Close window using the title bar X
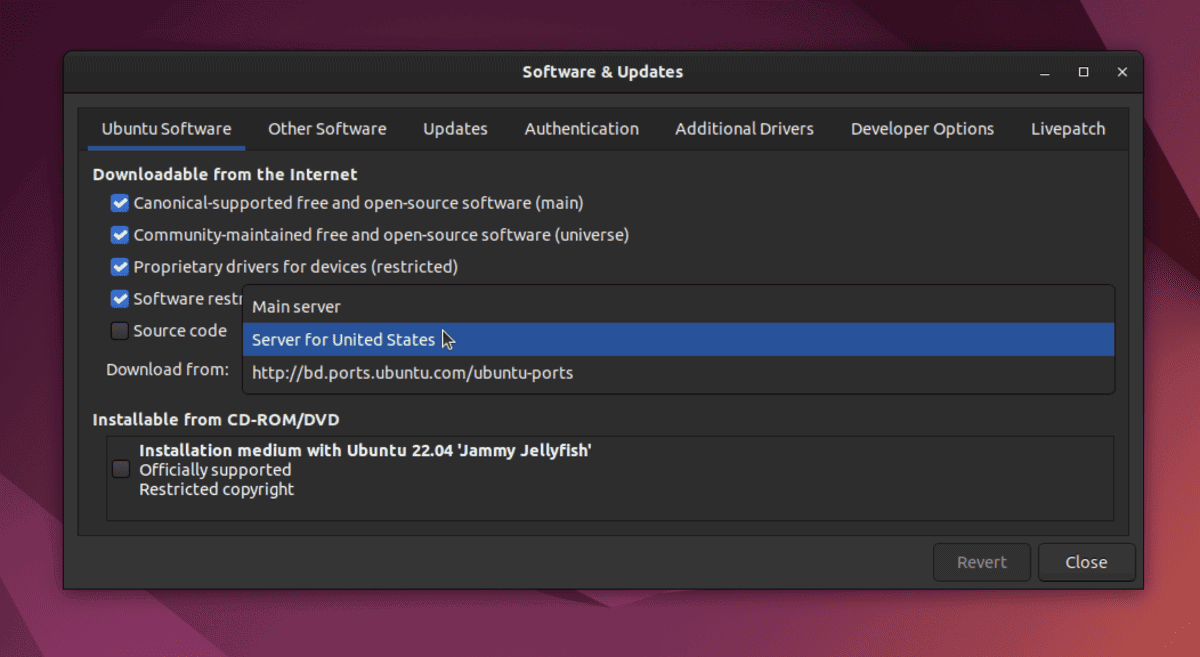Image resolution: width=1200 pixels, height=657 pixels. (x=1122, y=72)
